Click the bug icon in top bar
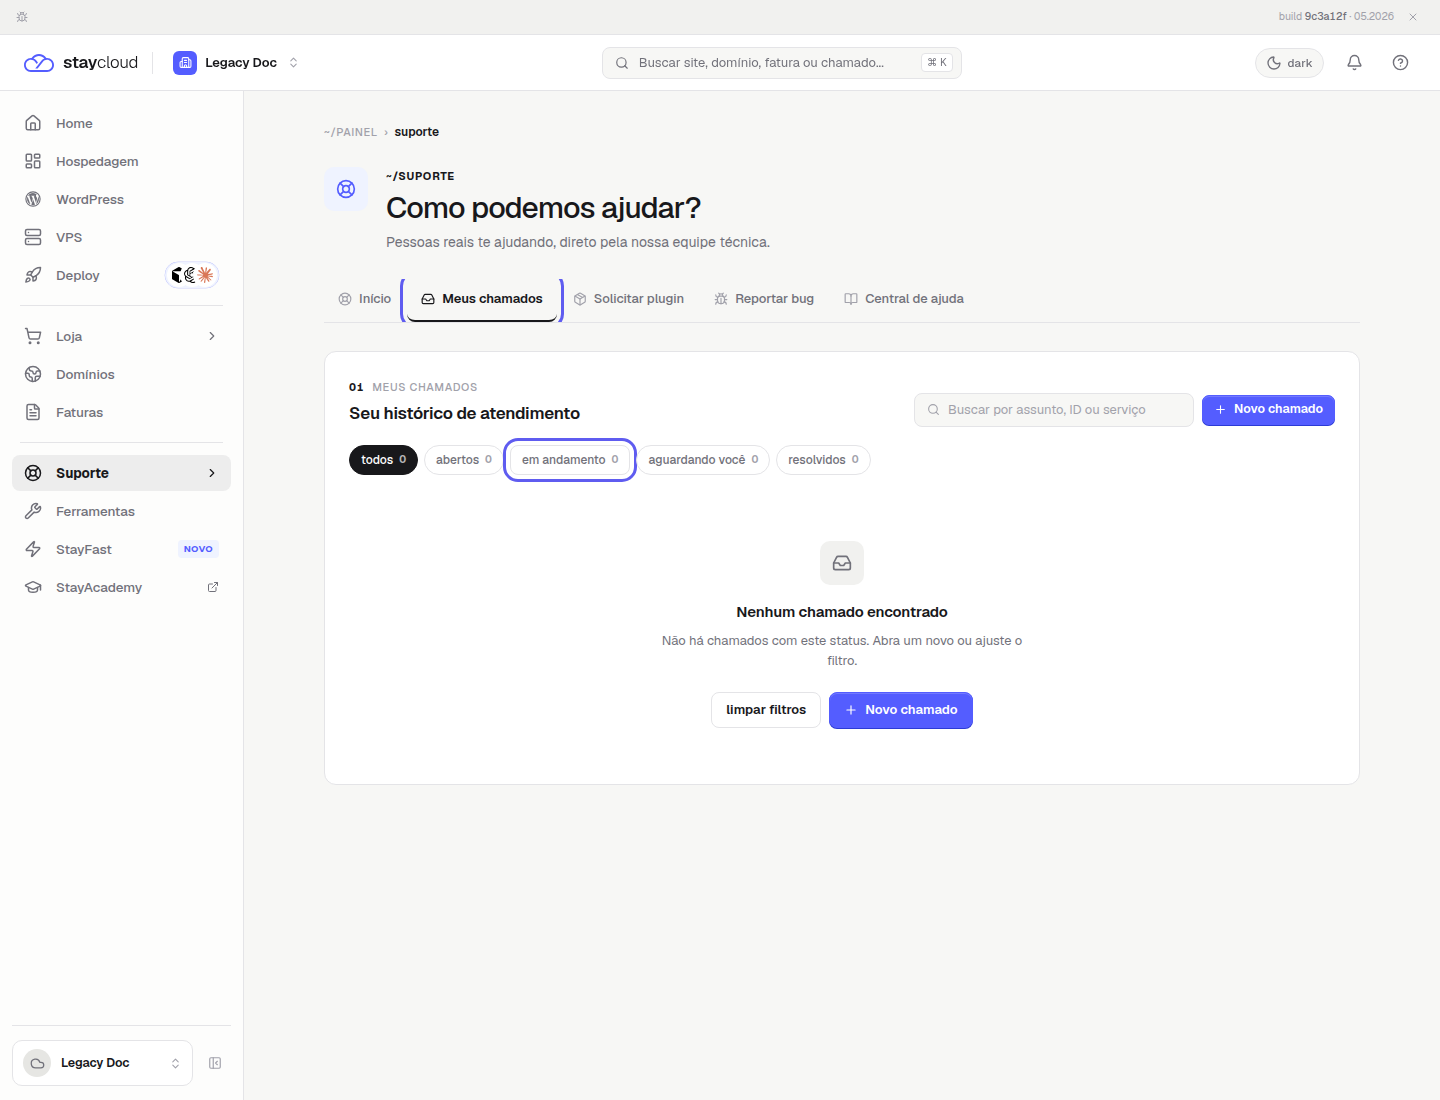The width and height of the screenshot is (1440, 1100). tap(22, 17)
